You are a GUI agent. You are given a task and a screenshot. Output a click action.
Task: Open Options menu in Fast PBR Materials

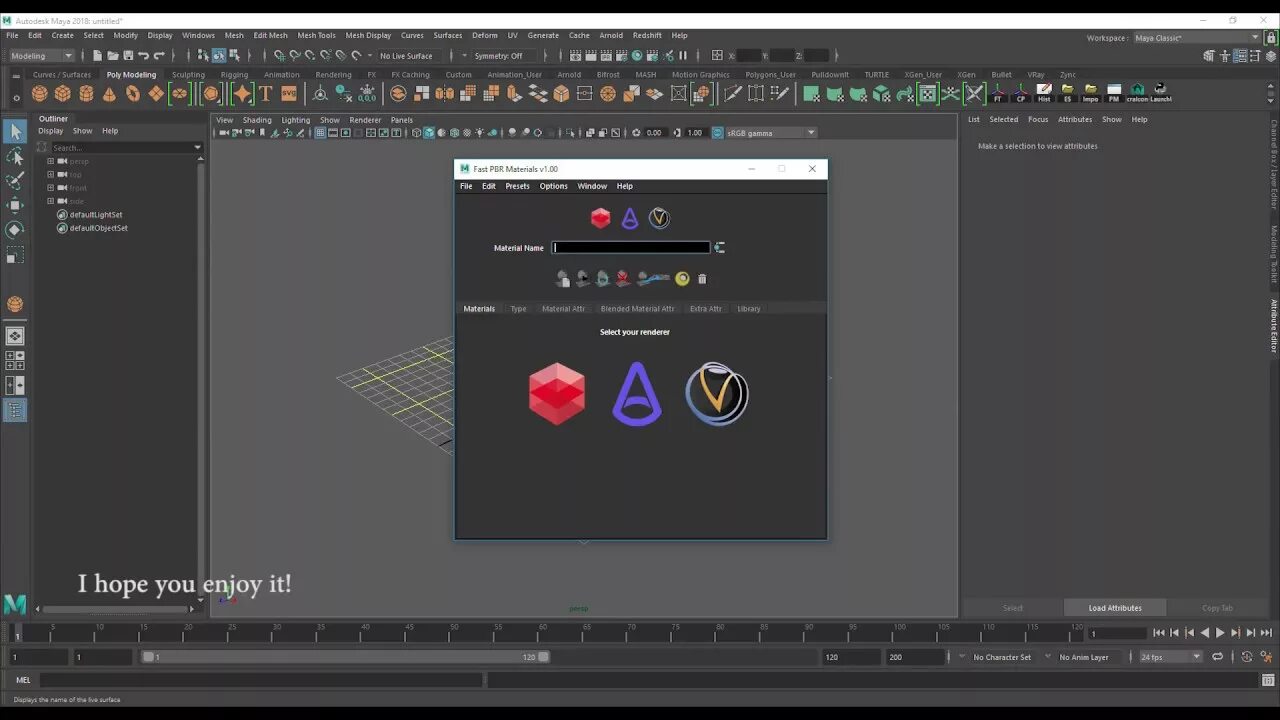553,186
